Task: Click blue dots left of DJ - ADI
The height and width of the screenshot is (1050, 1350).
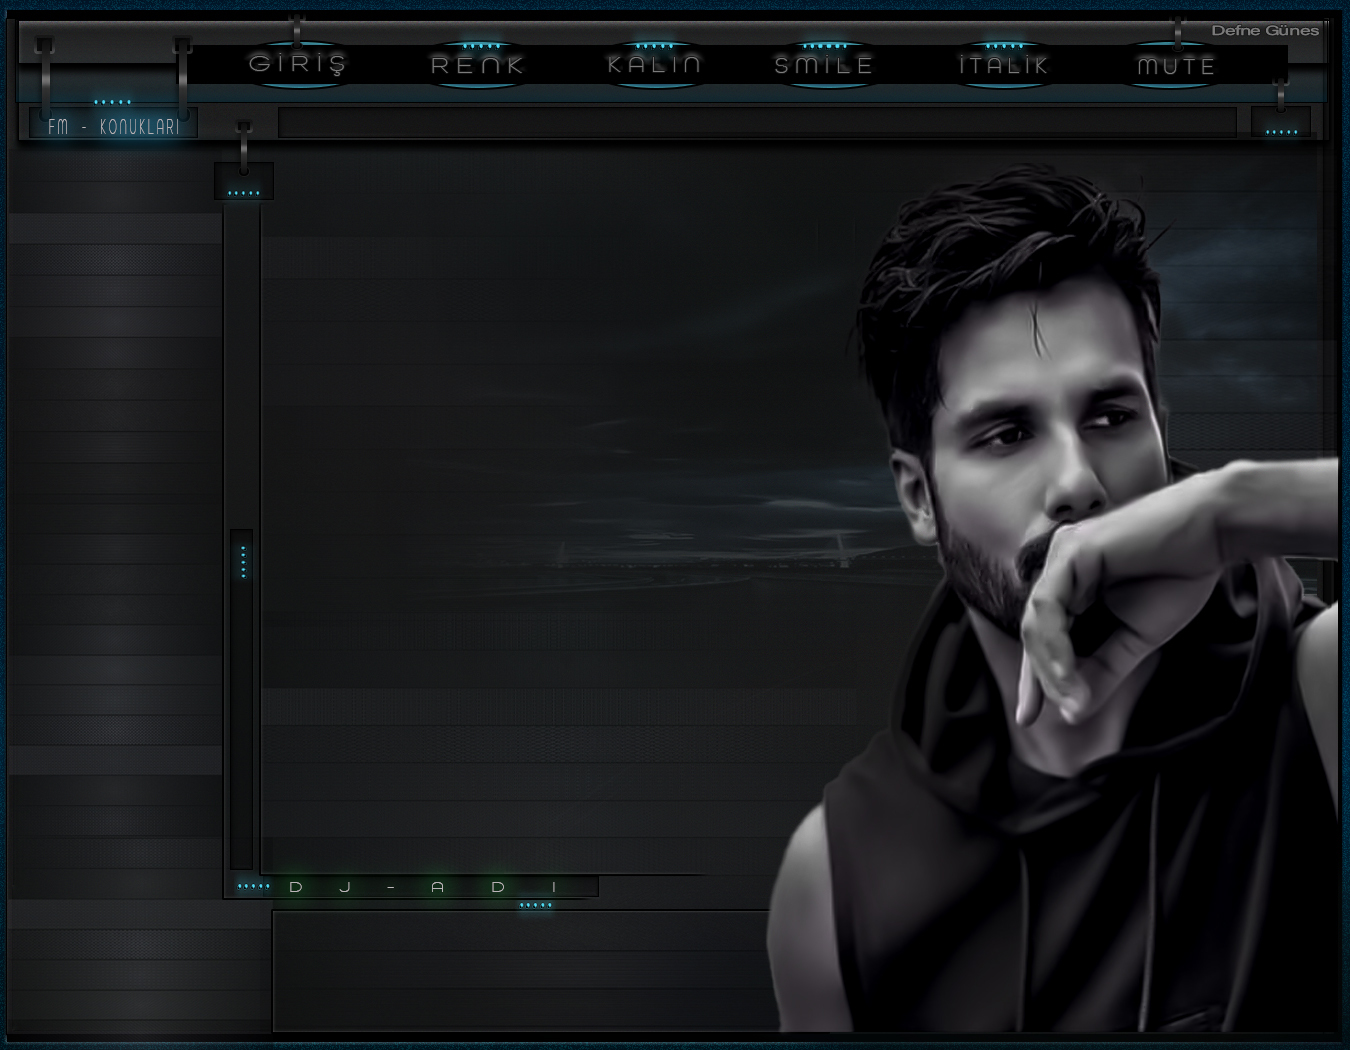Action: (x=253, y=887)
